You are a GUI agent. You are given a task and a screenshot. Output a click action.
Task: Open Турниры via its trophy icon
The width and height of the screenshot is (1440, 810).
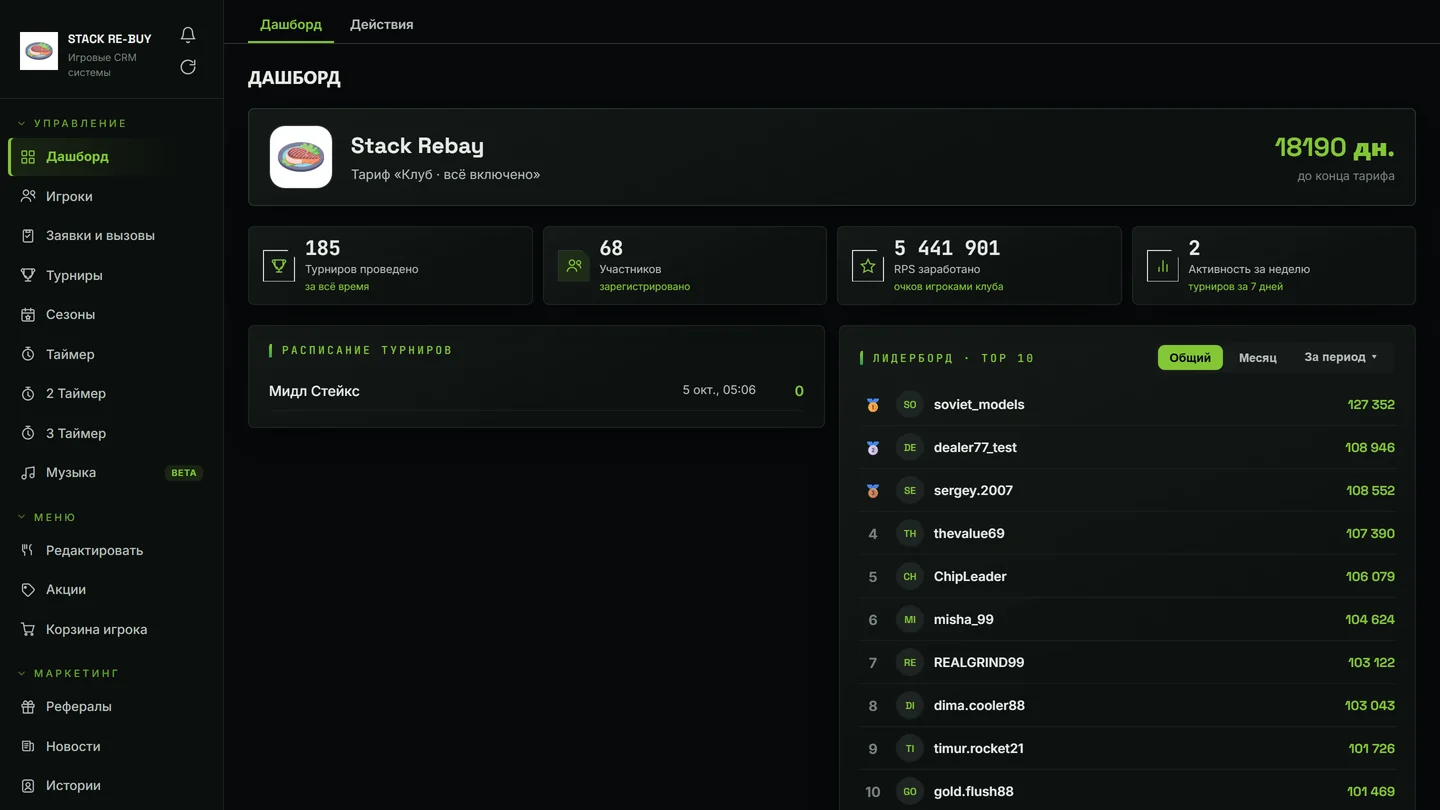click(x=28, y=275)
